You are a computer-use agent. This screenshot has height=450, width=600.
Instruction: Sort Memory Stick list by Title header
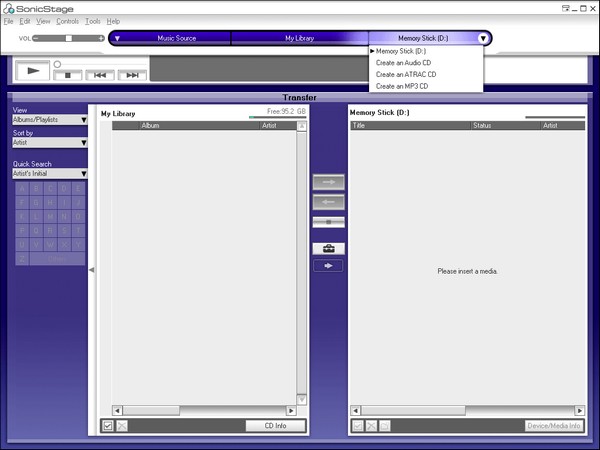pos(411,126)
